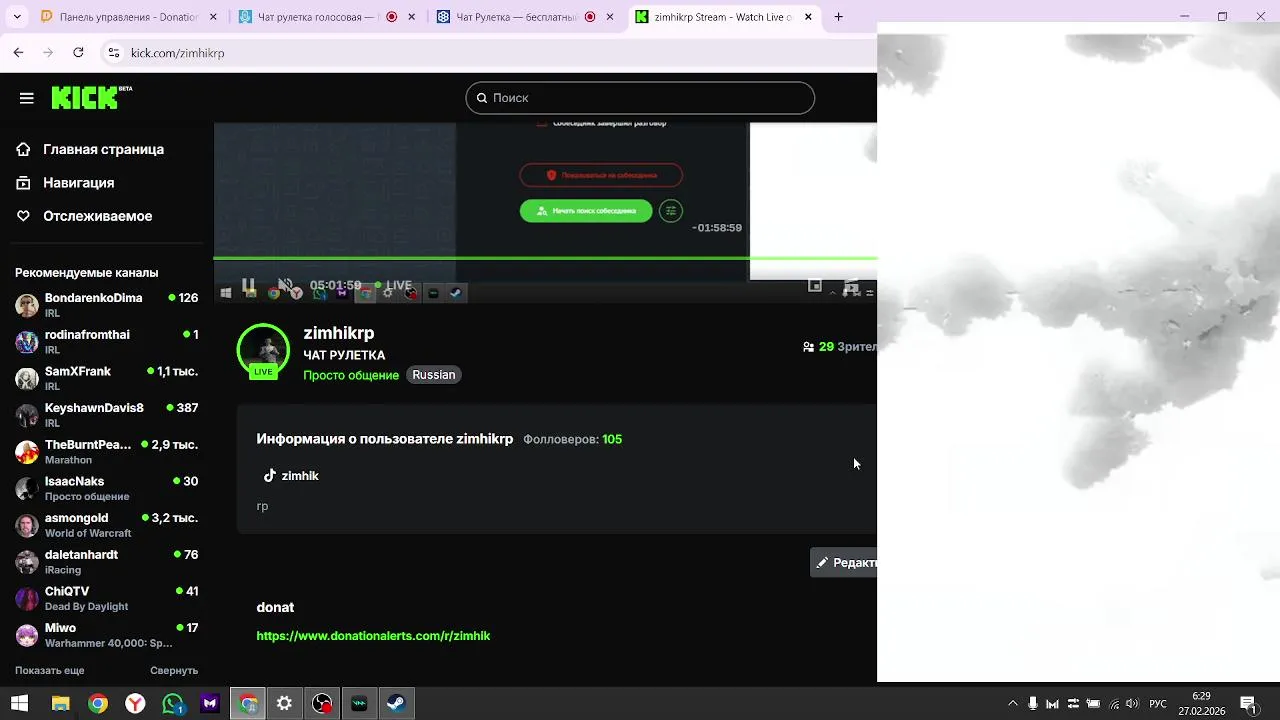Viewport: 1280px width, 720px height.
Task: Click zimhikrp streamer avatar
Action: pyautogui.click(x=263, y=350)
